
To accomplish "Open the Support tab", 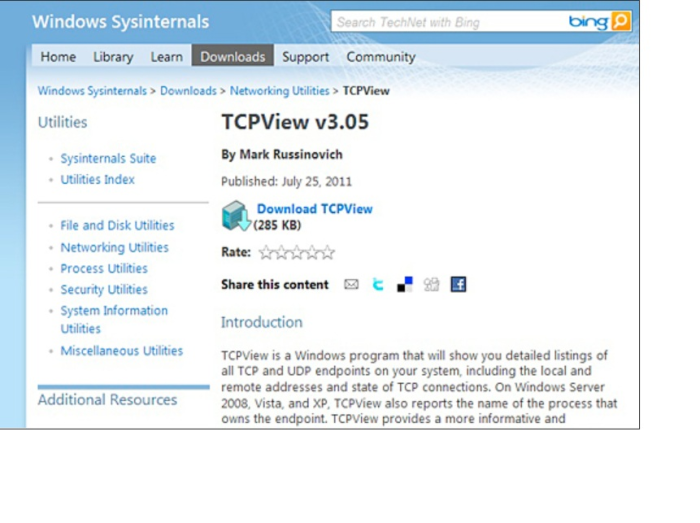I will point(305,57).
